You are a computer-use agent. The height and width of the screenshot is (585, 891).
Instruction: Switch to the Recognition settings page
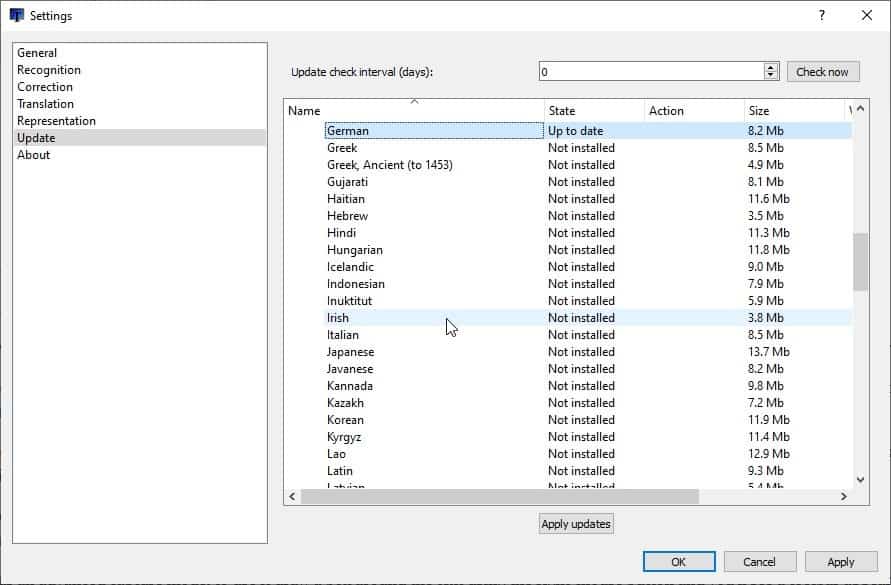point(49,70)
